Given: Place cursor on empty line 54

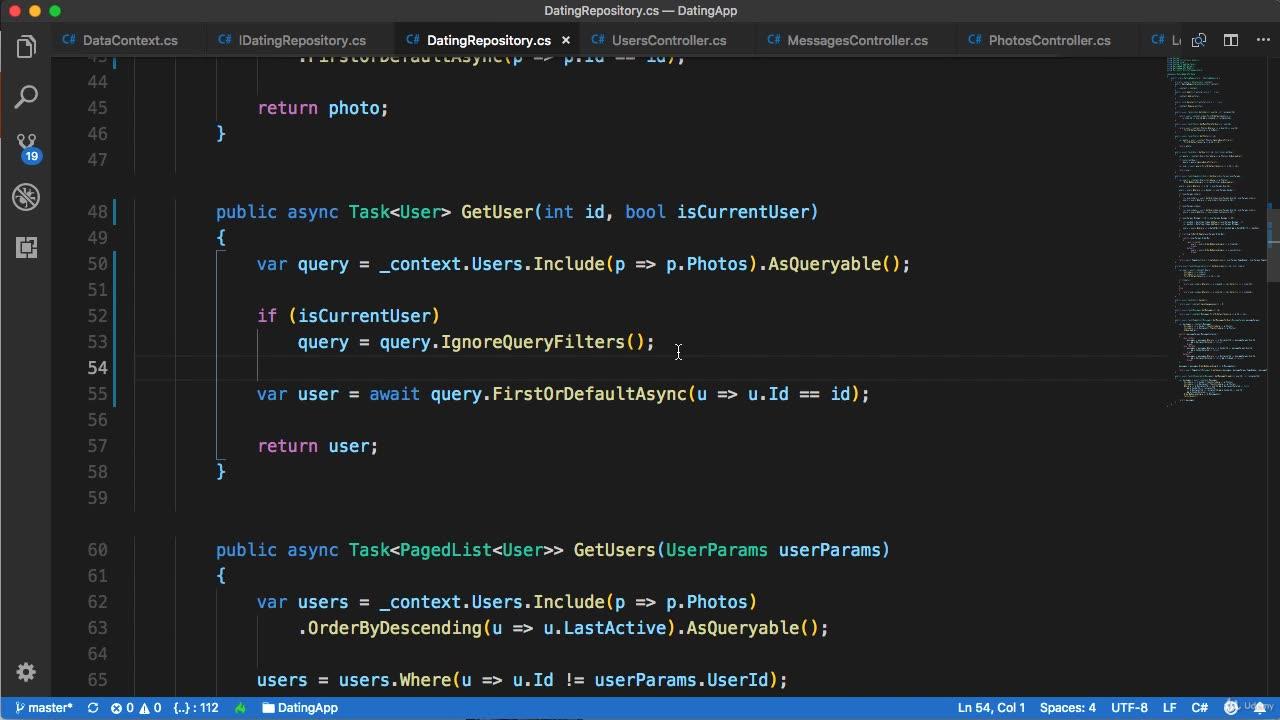Looking at the screenshot, I should [650, 368].
